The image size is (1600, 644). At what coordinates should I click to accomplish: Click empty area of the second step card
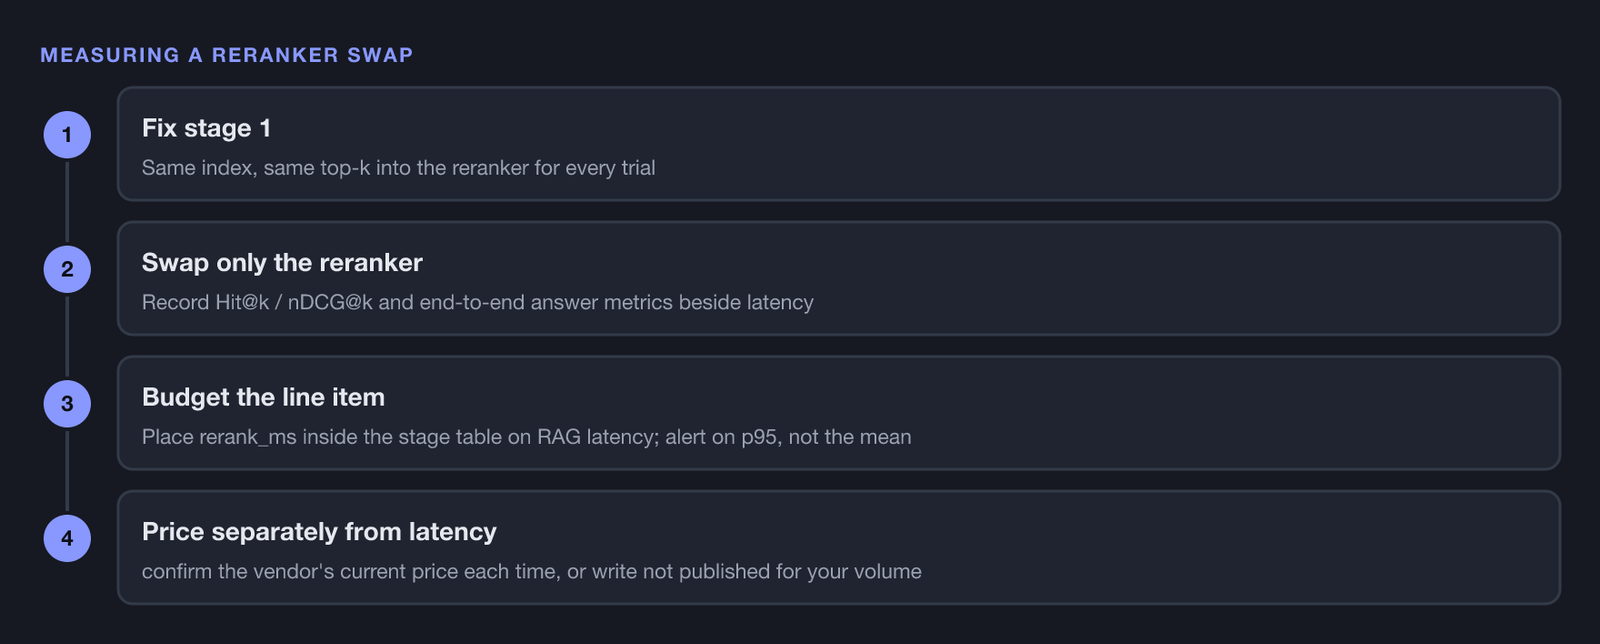pyautogui.click(x=1100, y=278)
